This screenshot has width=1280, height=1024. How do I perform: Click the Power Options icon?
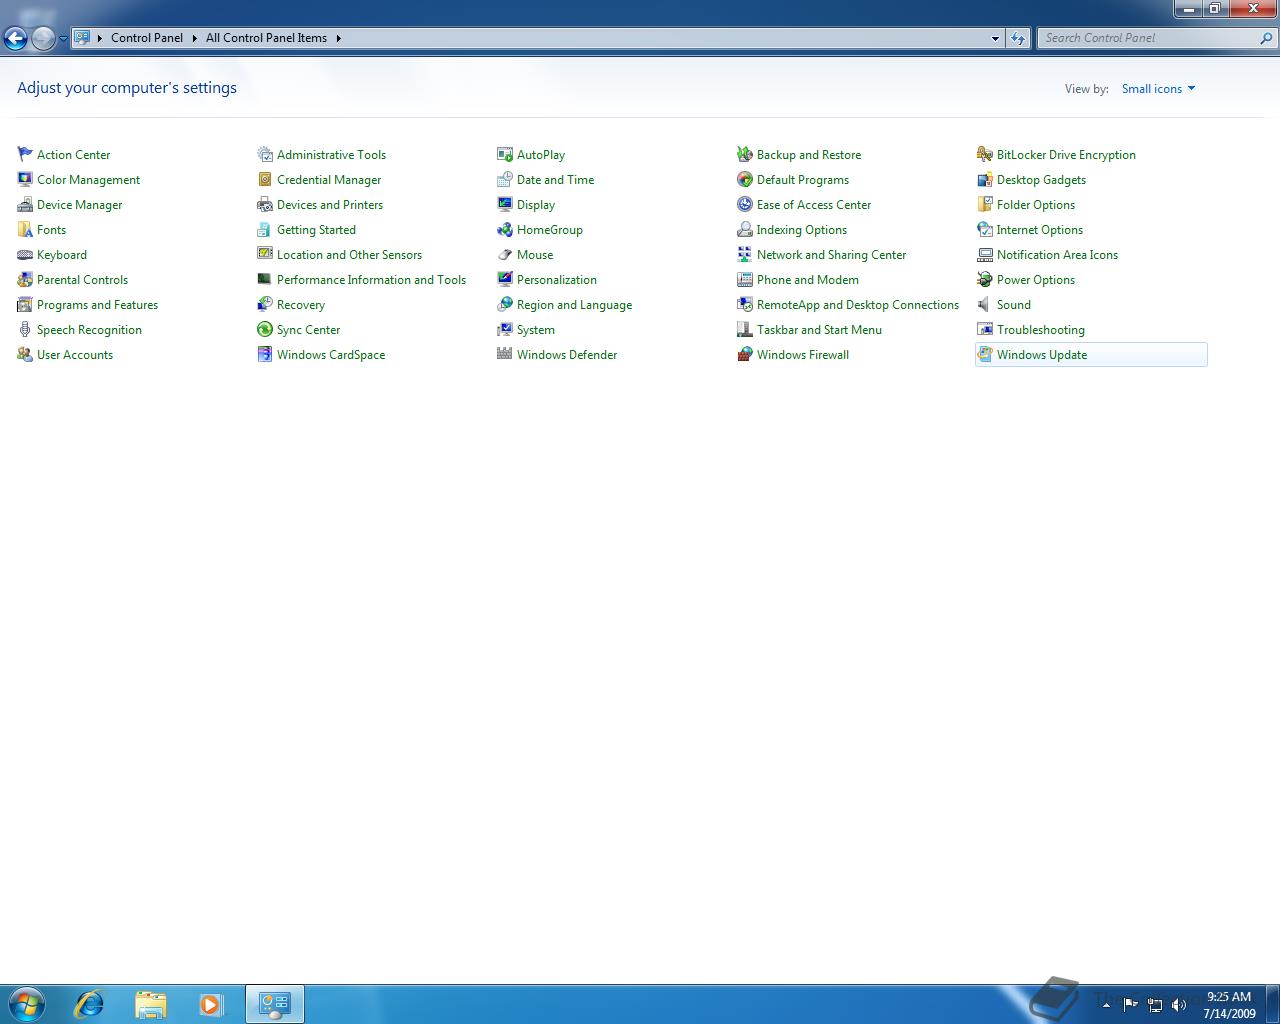click(x=985, y=279)
